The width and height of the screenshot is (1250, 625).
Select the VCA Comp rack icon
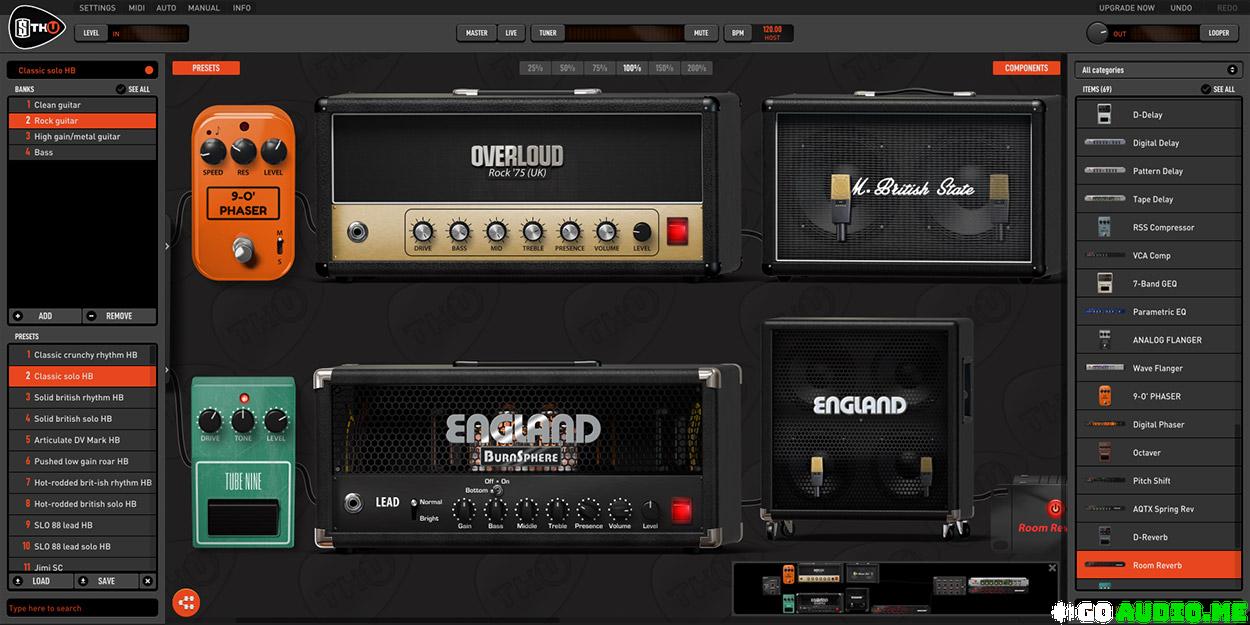[x=1104, y=255]
